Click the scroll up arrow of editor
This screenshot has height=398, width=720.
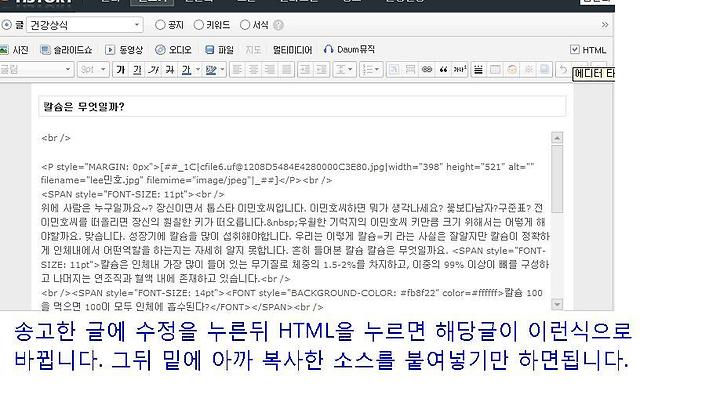pos(557,138)
